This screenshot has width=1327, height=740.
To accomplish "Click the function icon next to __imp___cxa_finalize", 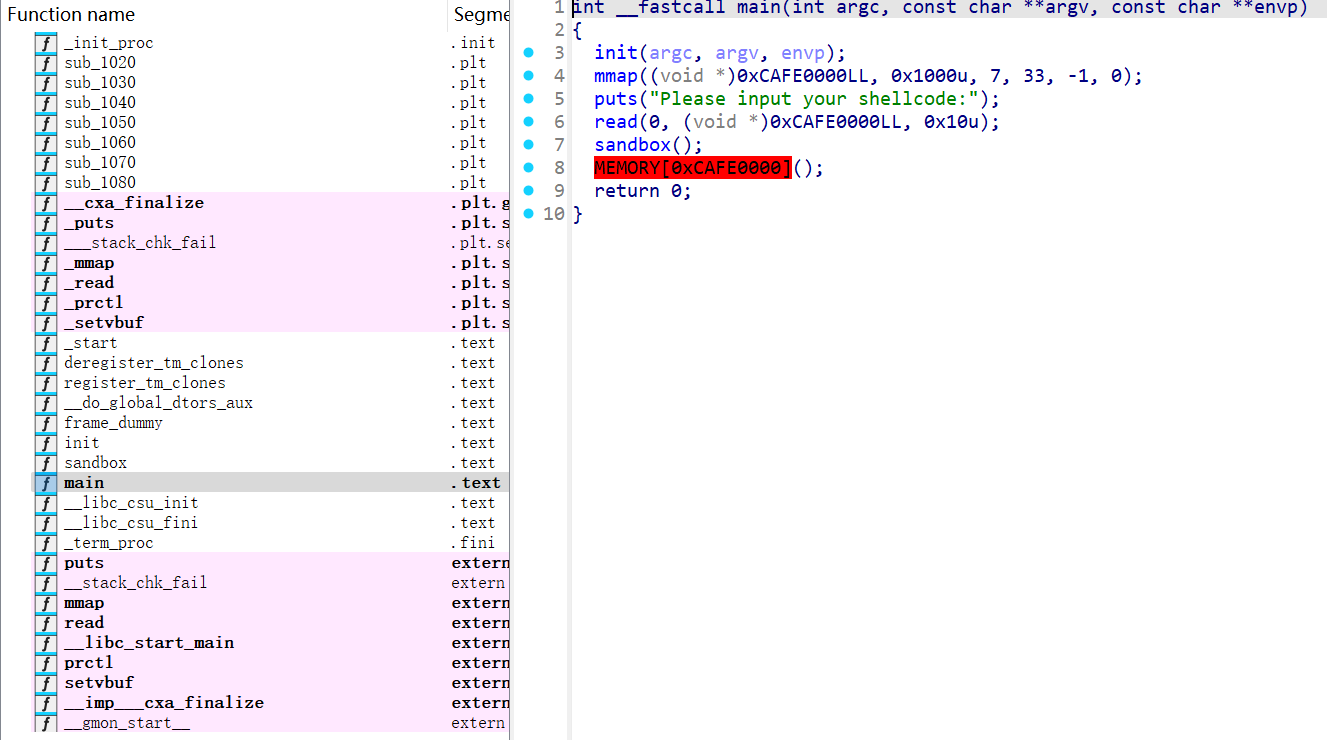I will pos(46,703).
